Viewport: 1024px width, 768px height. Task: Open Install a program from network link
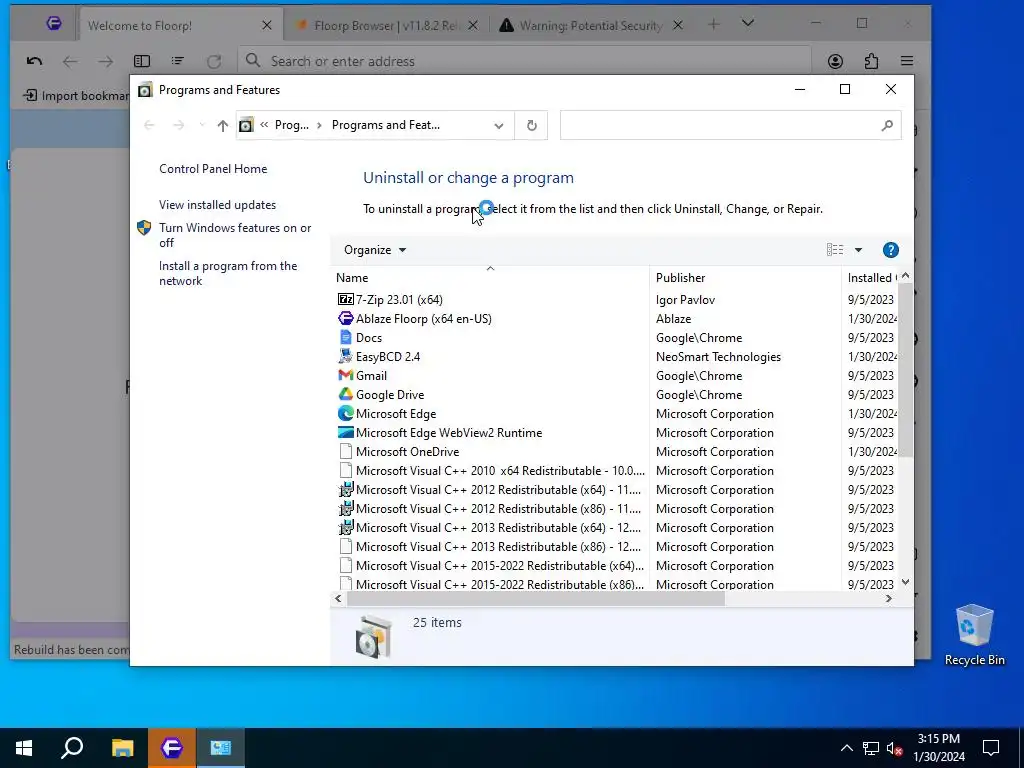click(x=228, y=274)
